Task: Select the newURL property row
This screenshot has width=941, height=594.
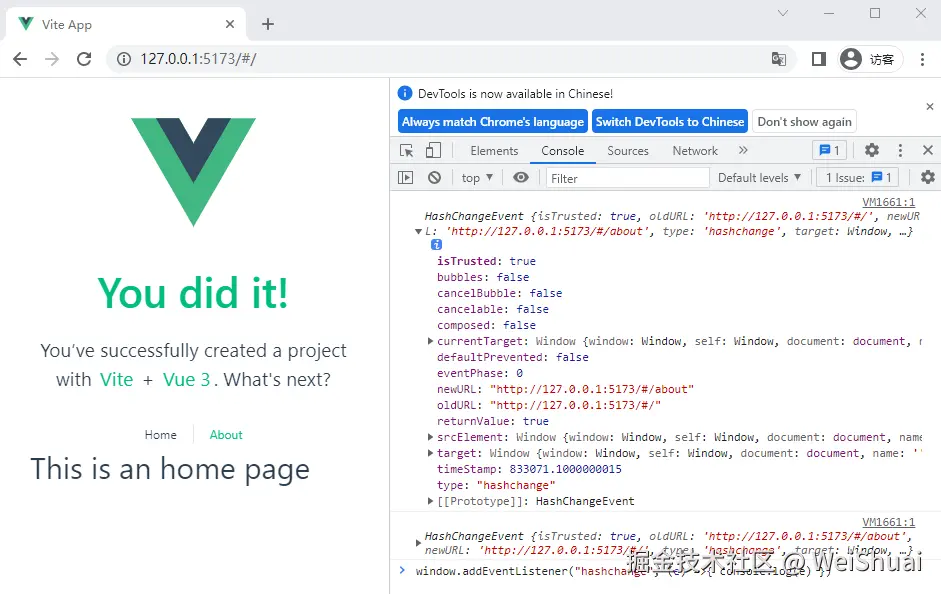Action: tap(565, 389)
